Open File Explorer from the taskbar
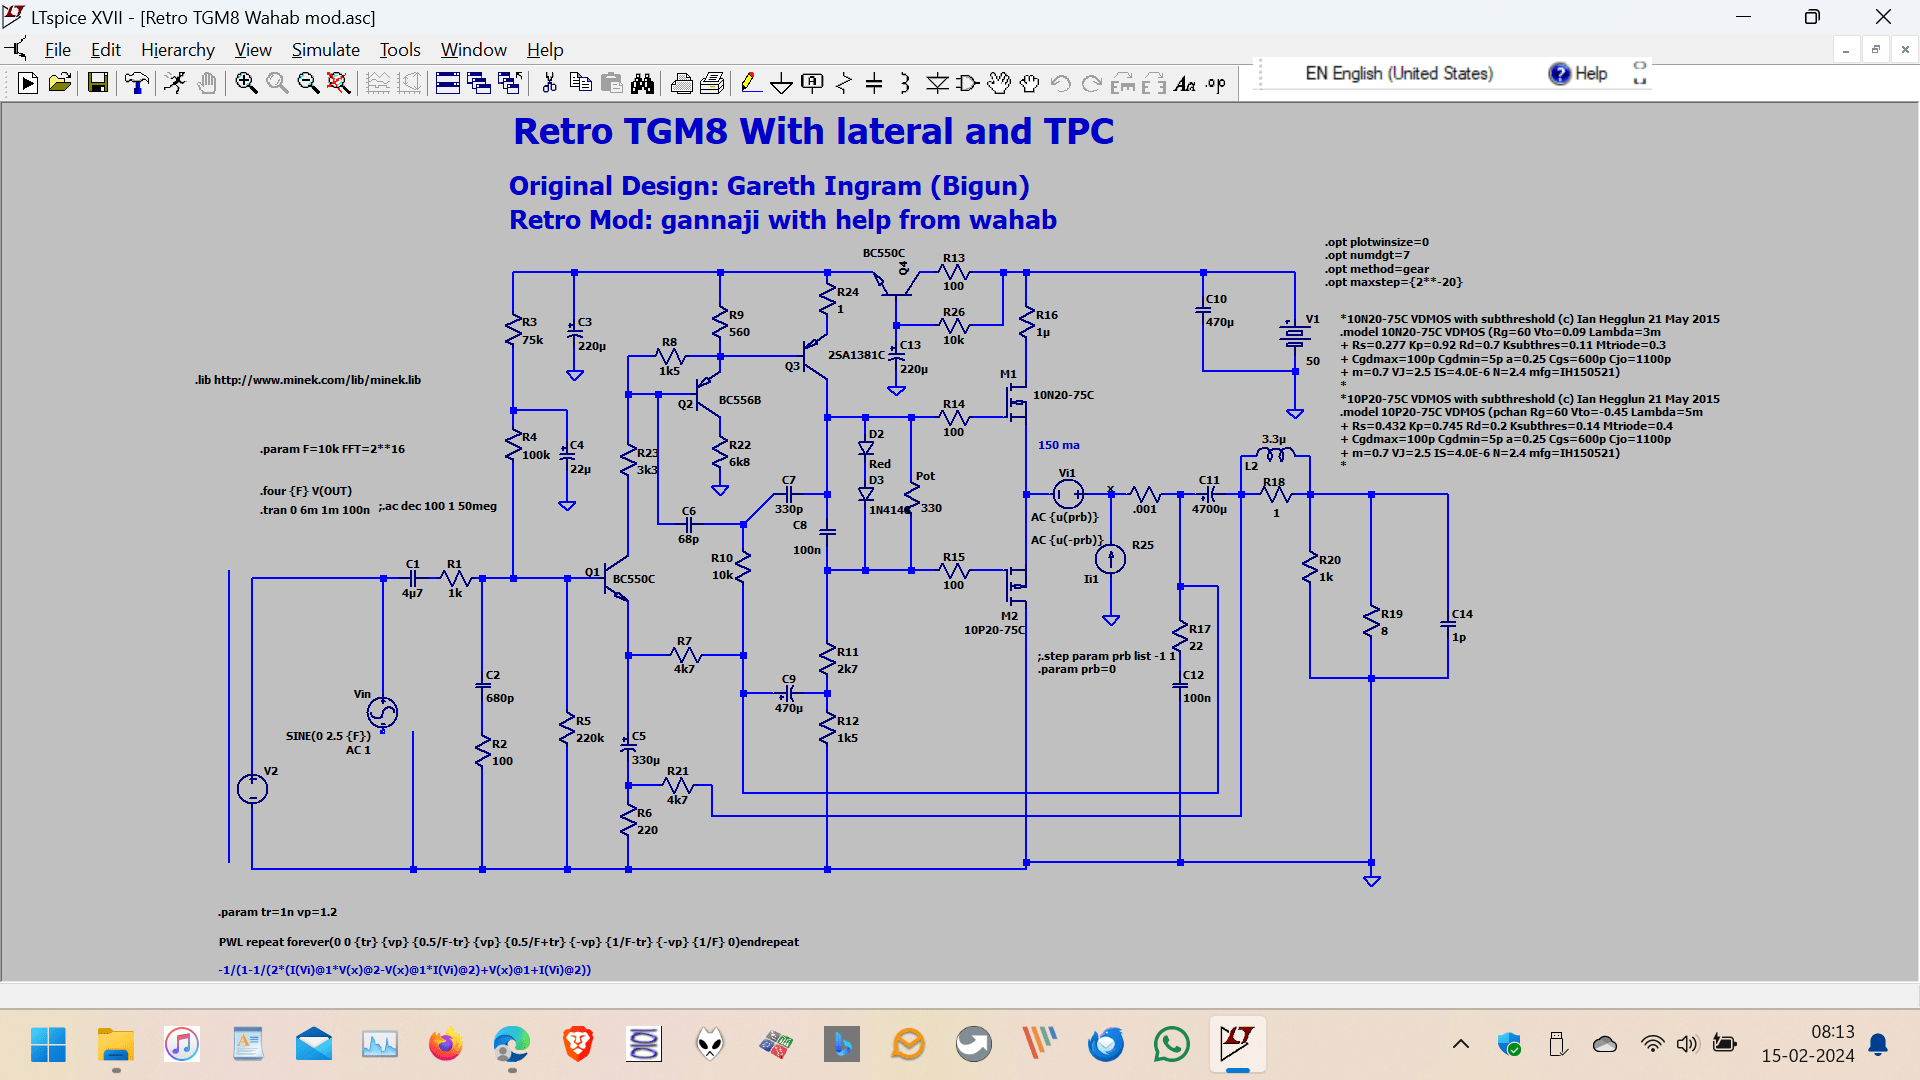Image resolution: width=1920 pixels, height=1080 pixels. 116,1045
